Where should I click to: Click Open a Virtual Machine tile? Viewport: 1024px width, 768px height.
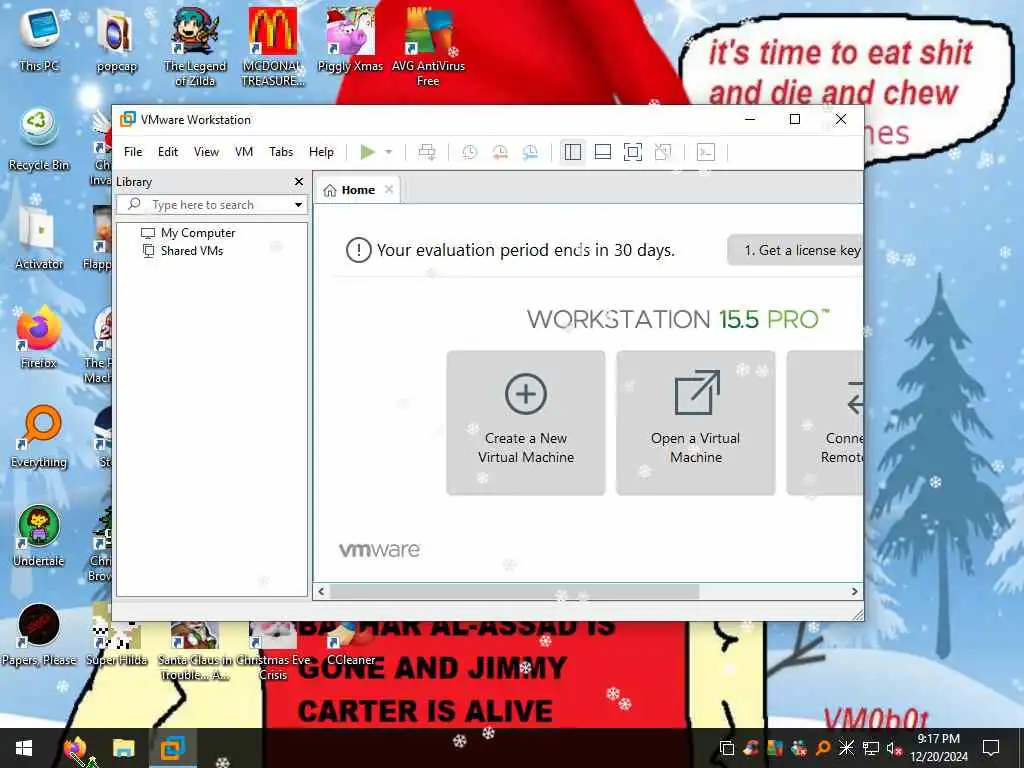(x=696, y=423)
